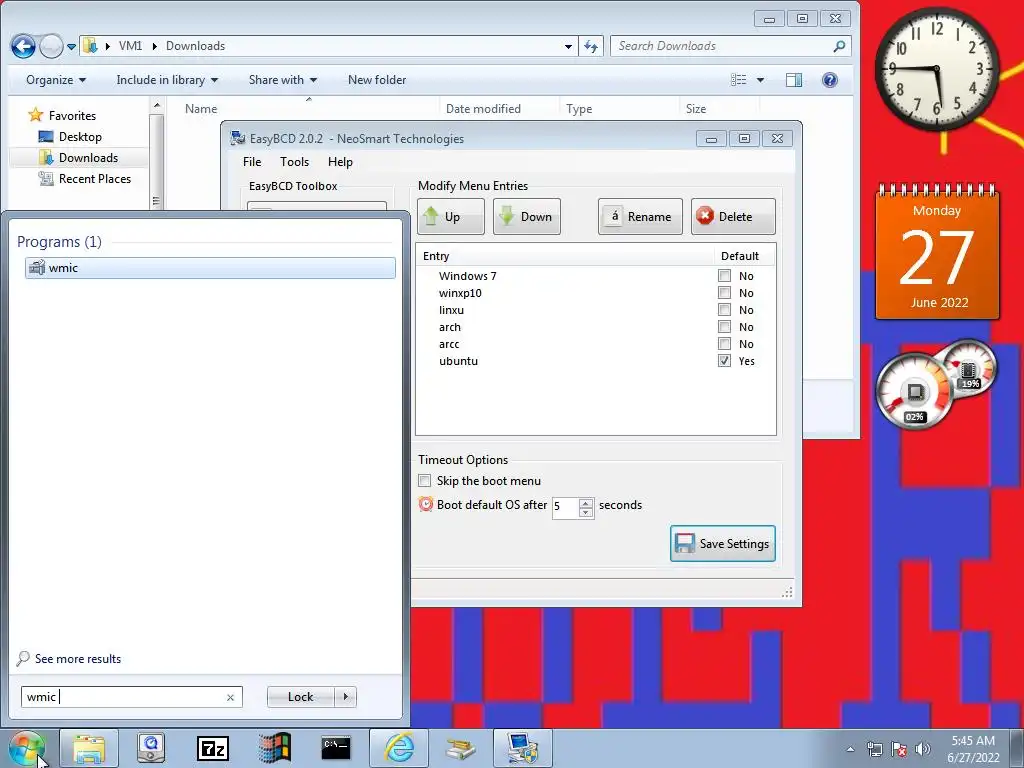Expand Include in library dropdown
1024x768 pixels.
[167, 80]
